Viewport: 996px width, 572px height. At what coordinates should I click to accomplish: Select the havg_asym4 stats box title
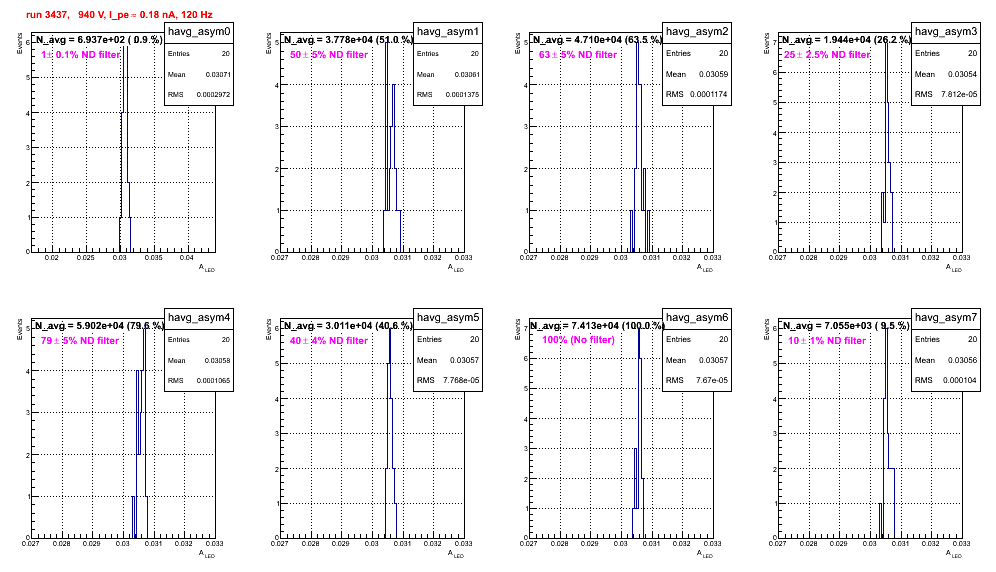coord(199,317)
